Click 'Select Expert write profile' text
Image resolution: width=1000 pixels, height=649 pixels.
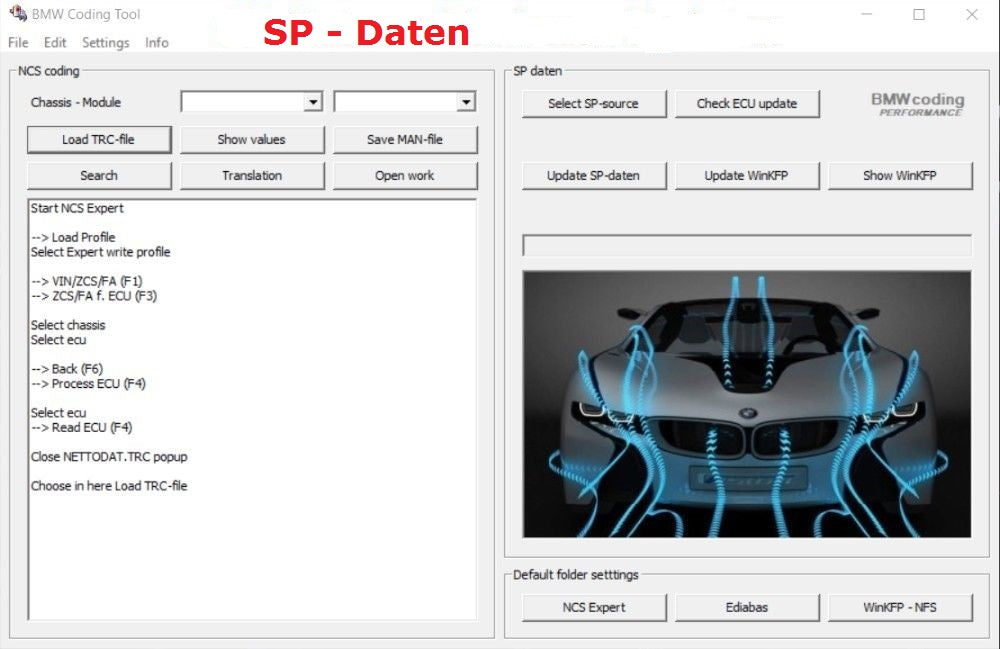[x=101, y=252]
